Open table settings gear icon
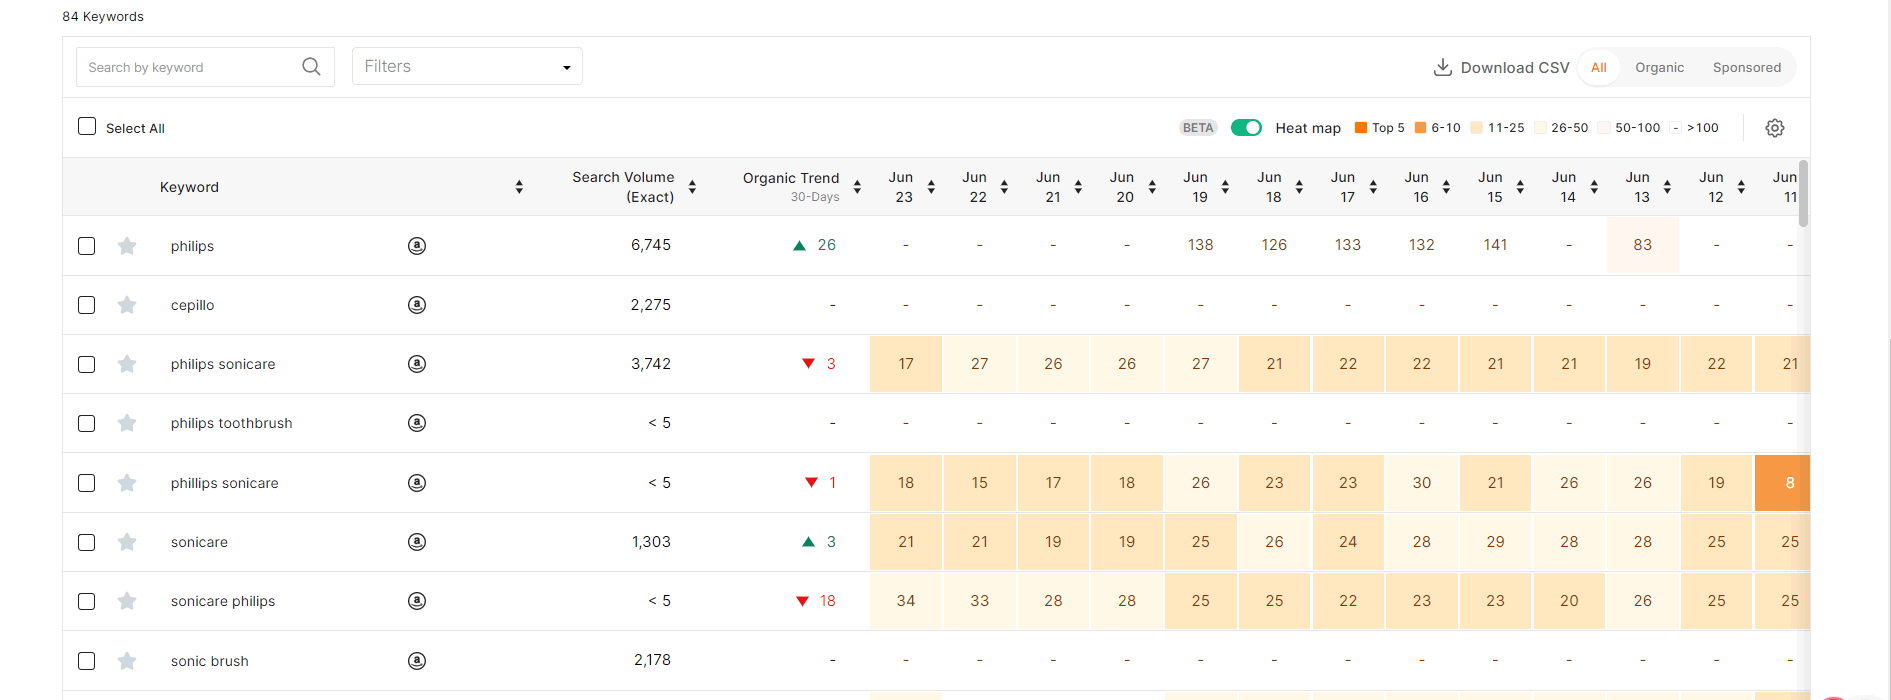This screenshot has width=1891, height=700. click(x=1775, y=128)
